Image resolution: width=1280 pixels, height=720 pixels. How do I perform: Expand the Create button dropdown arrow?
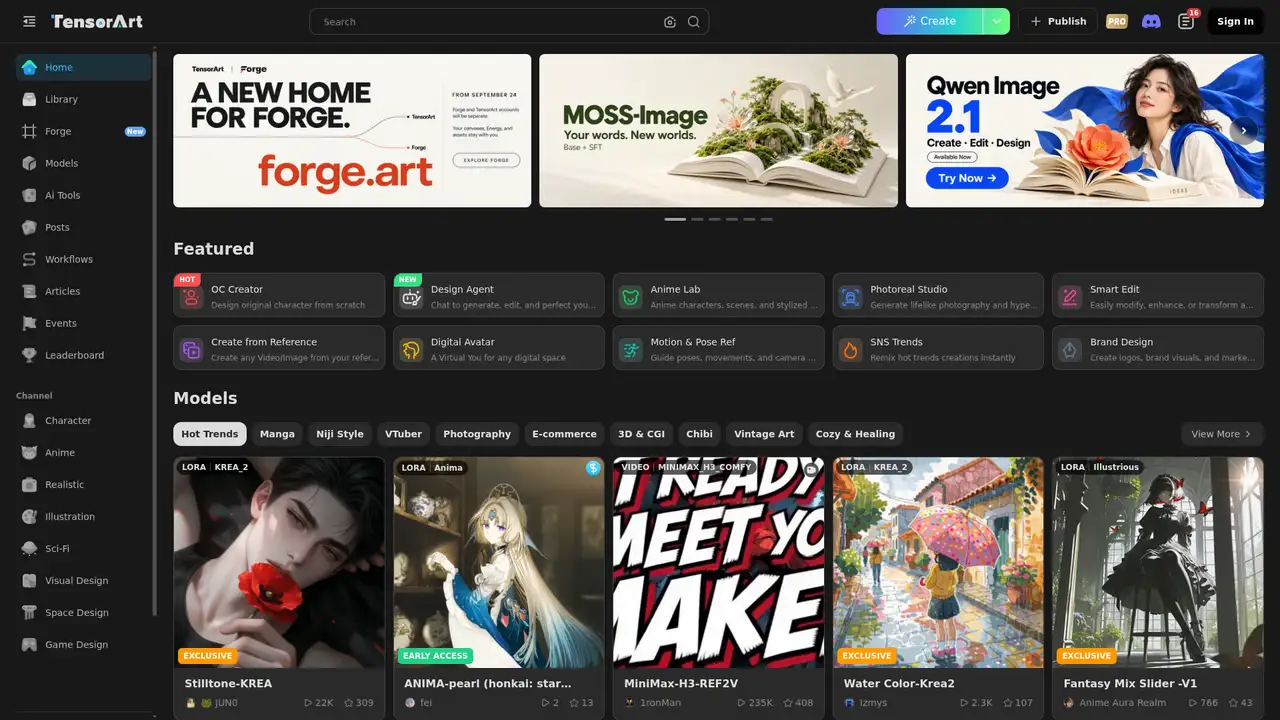996,21
